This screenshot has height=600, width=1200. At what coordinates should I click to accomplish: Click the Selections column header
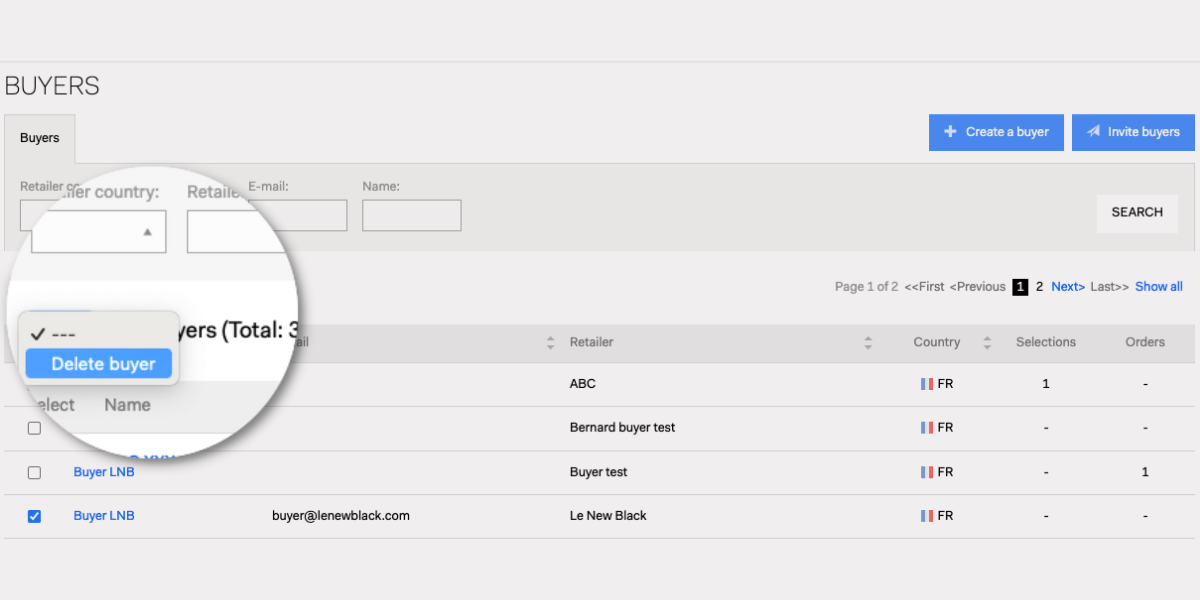1046,342
